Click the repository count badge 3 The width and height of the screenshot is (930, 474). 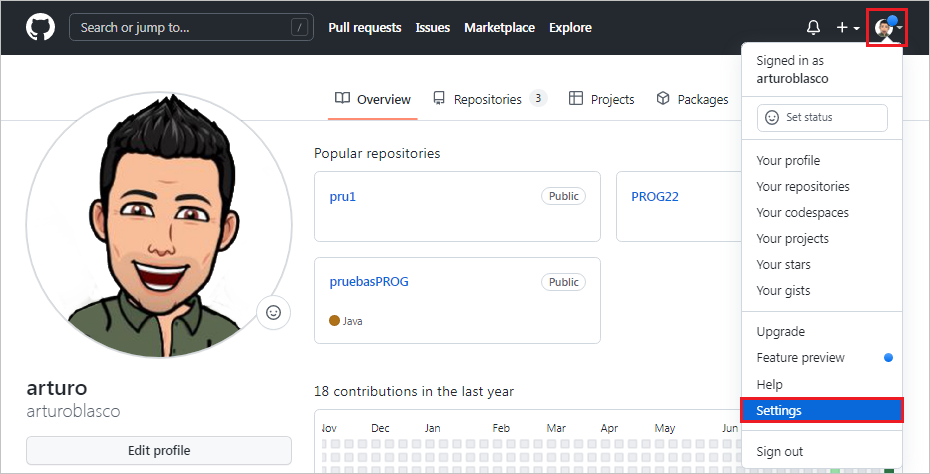click(x=538, y=98)
